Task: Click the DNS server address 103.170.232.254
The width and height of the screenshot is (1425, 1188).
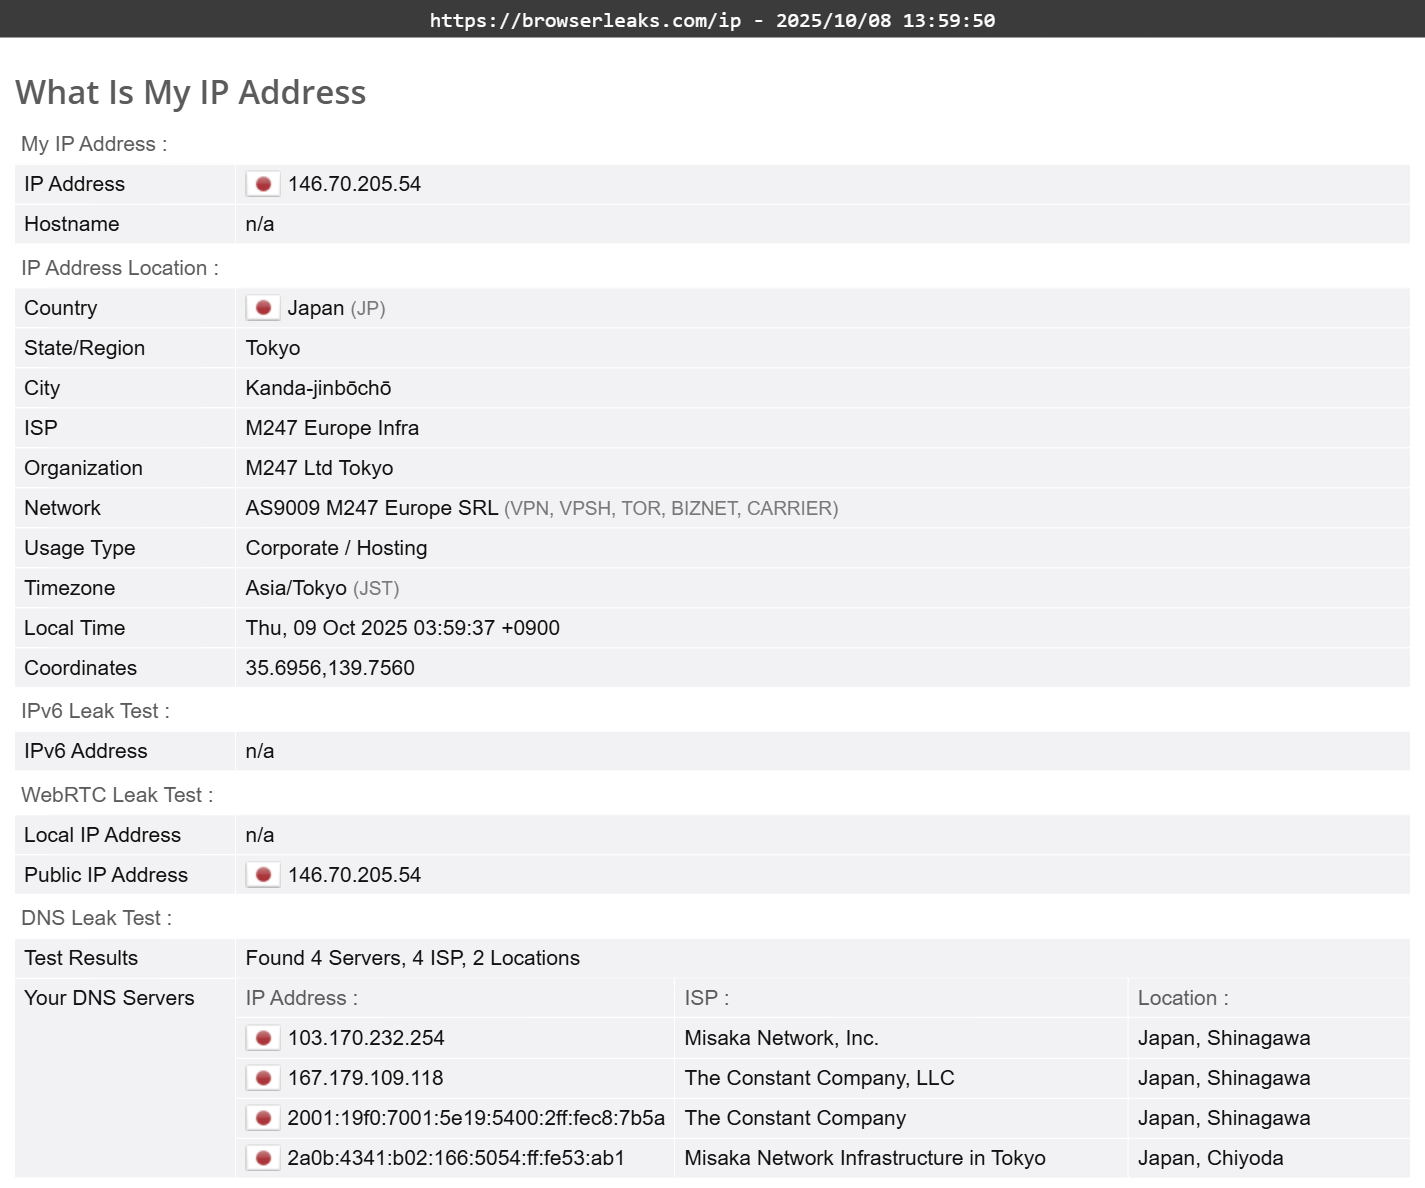Action: click(x=366, y=1038)
